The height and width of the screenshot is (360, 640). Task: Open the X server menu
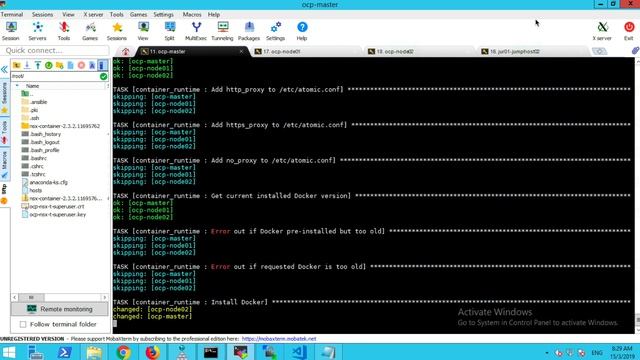click(93, 15)
